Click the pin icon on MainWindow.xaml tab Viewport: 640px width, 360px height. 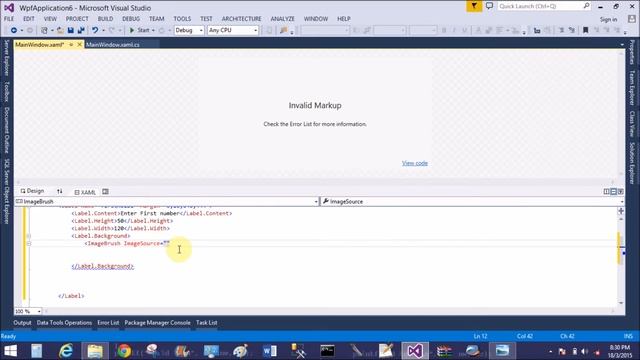[x=71, y=44]
